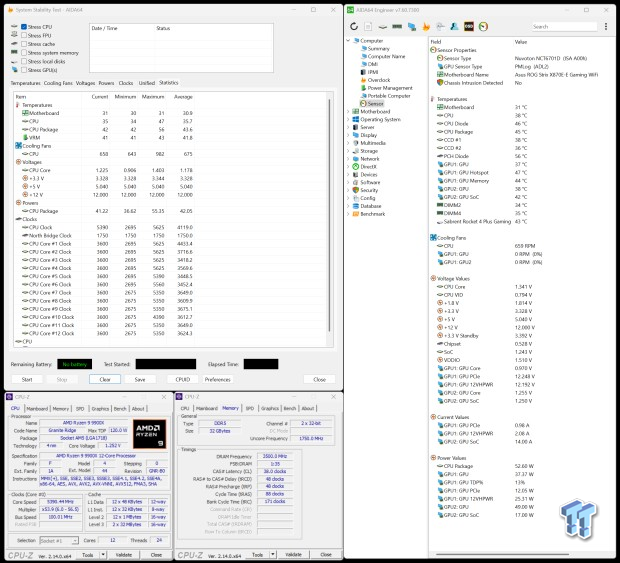Click the Report page icon in AIDA64 toolbar
The height and width of the screenshot is (563, 620).
click(368, 26)
